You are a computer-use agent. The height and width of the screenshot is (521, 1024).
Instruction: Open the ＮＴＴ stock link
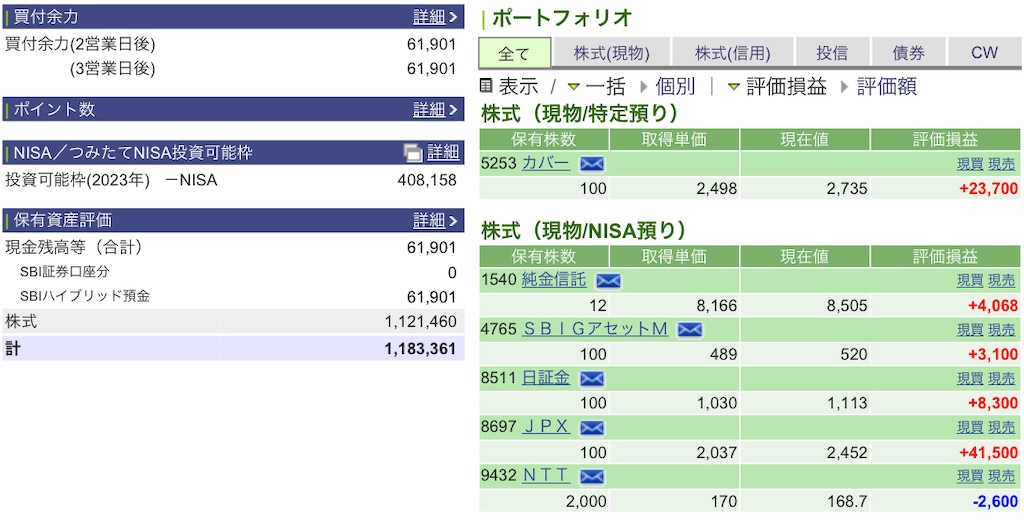pos(546,476)
